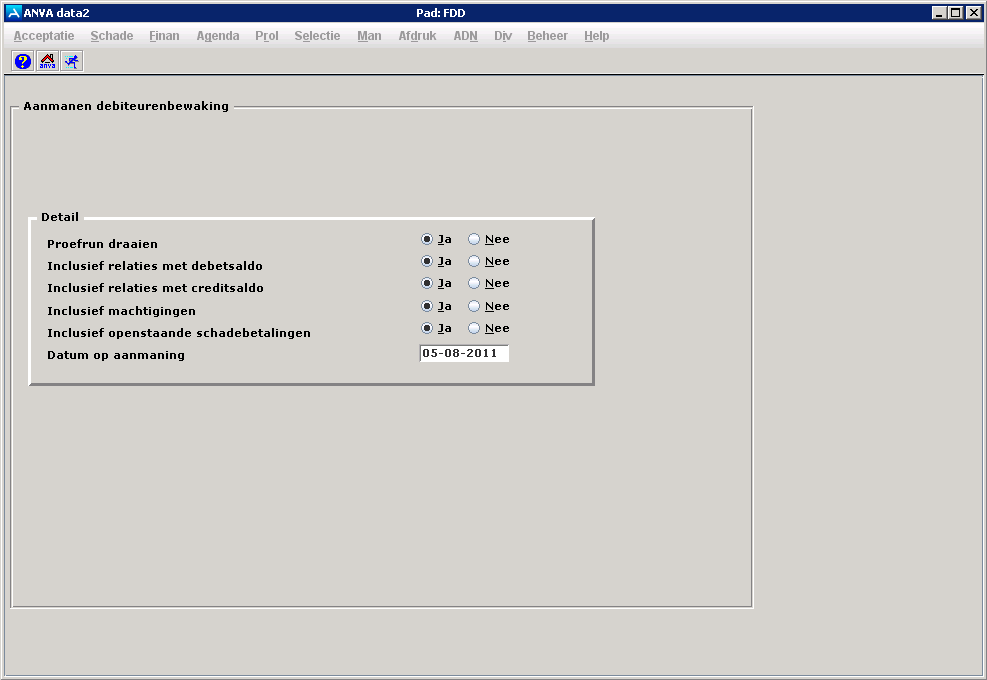Viewport: 987px width, 680px height.
Task: Click the ANVA logo in title bar
Action: click(13, 13)
